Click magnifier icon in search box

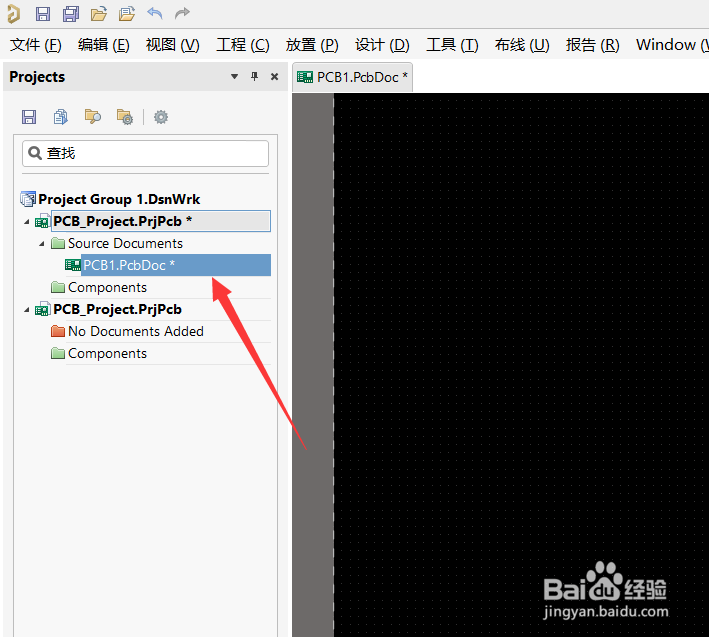35,153
